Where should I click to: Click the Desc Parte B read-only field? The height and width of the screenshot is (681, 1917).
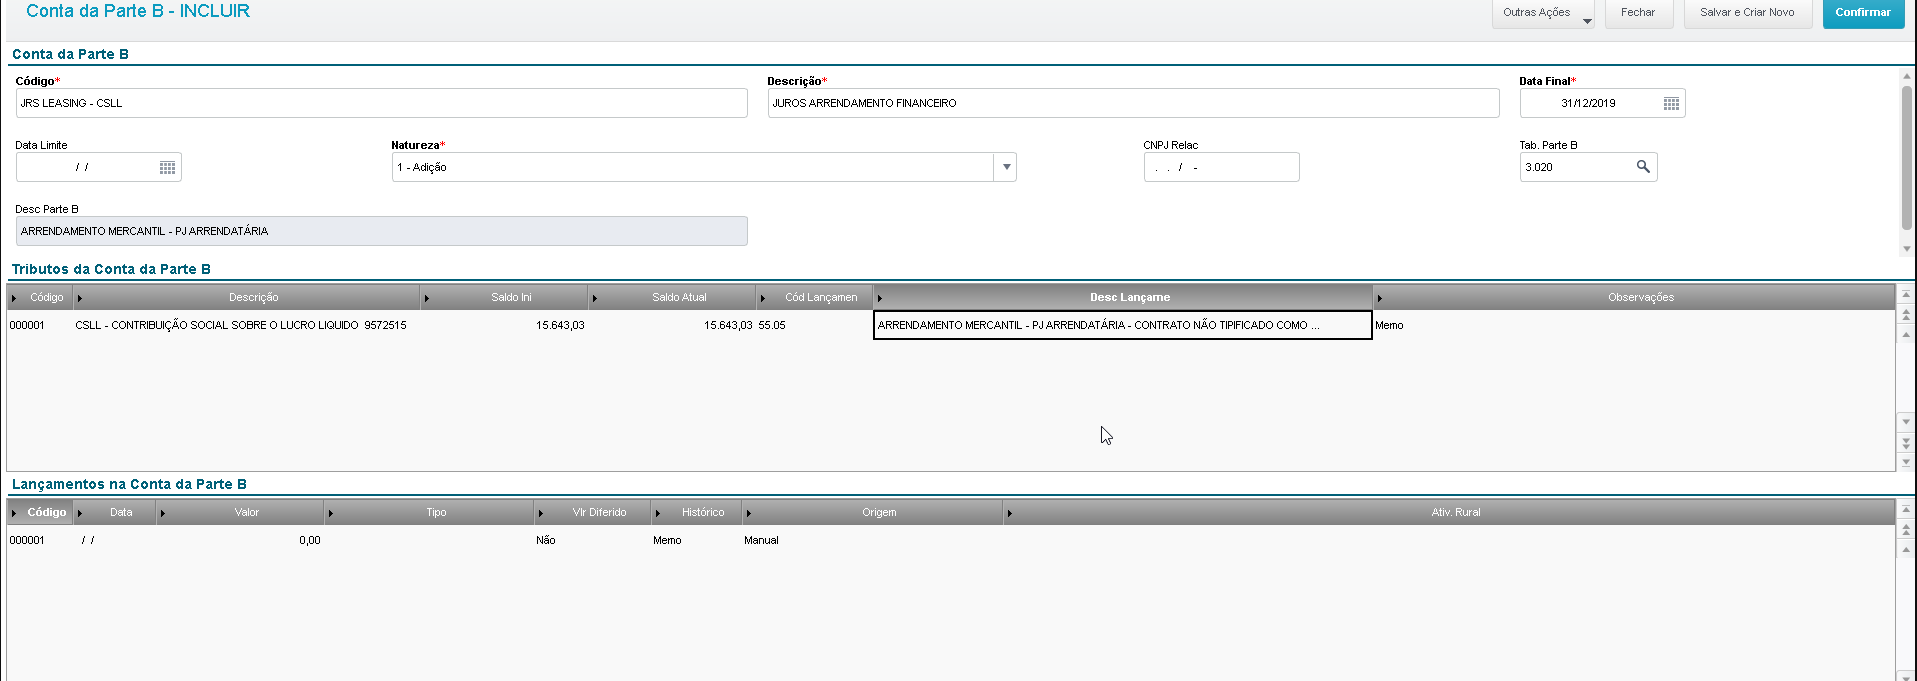pos(381,231)
